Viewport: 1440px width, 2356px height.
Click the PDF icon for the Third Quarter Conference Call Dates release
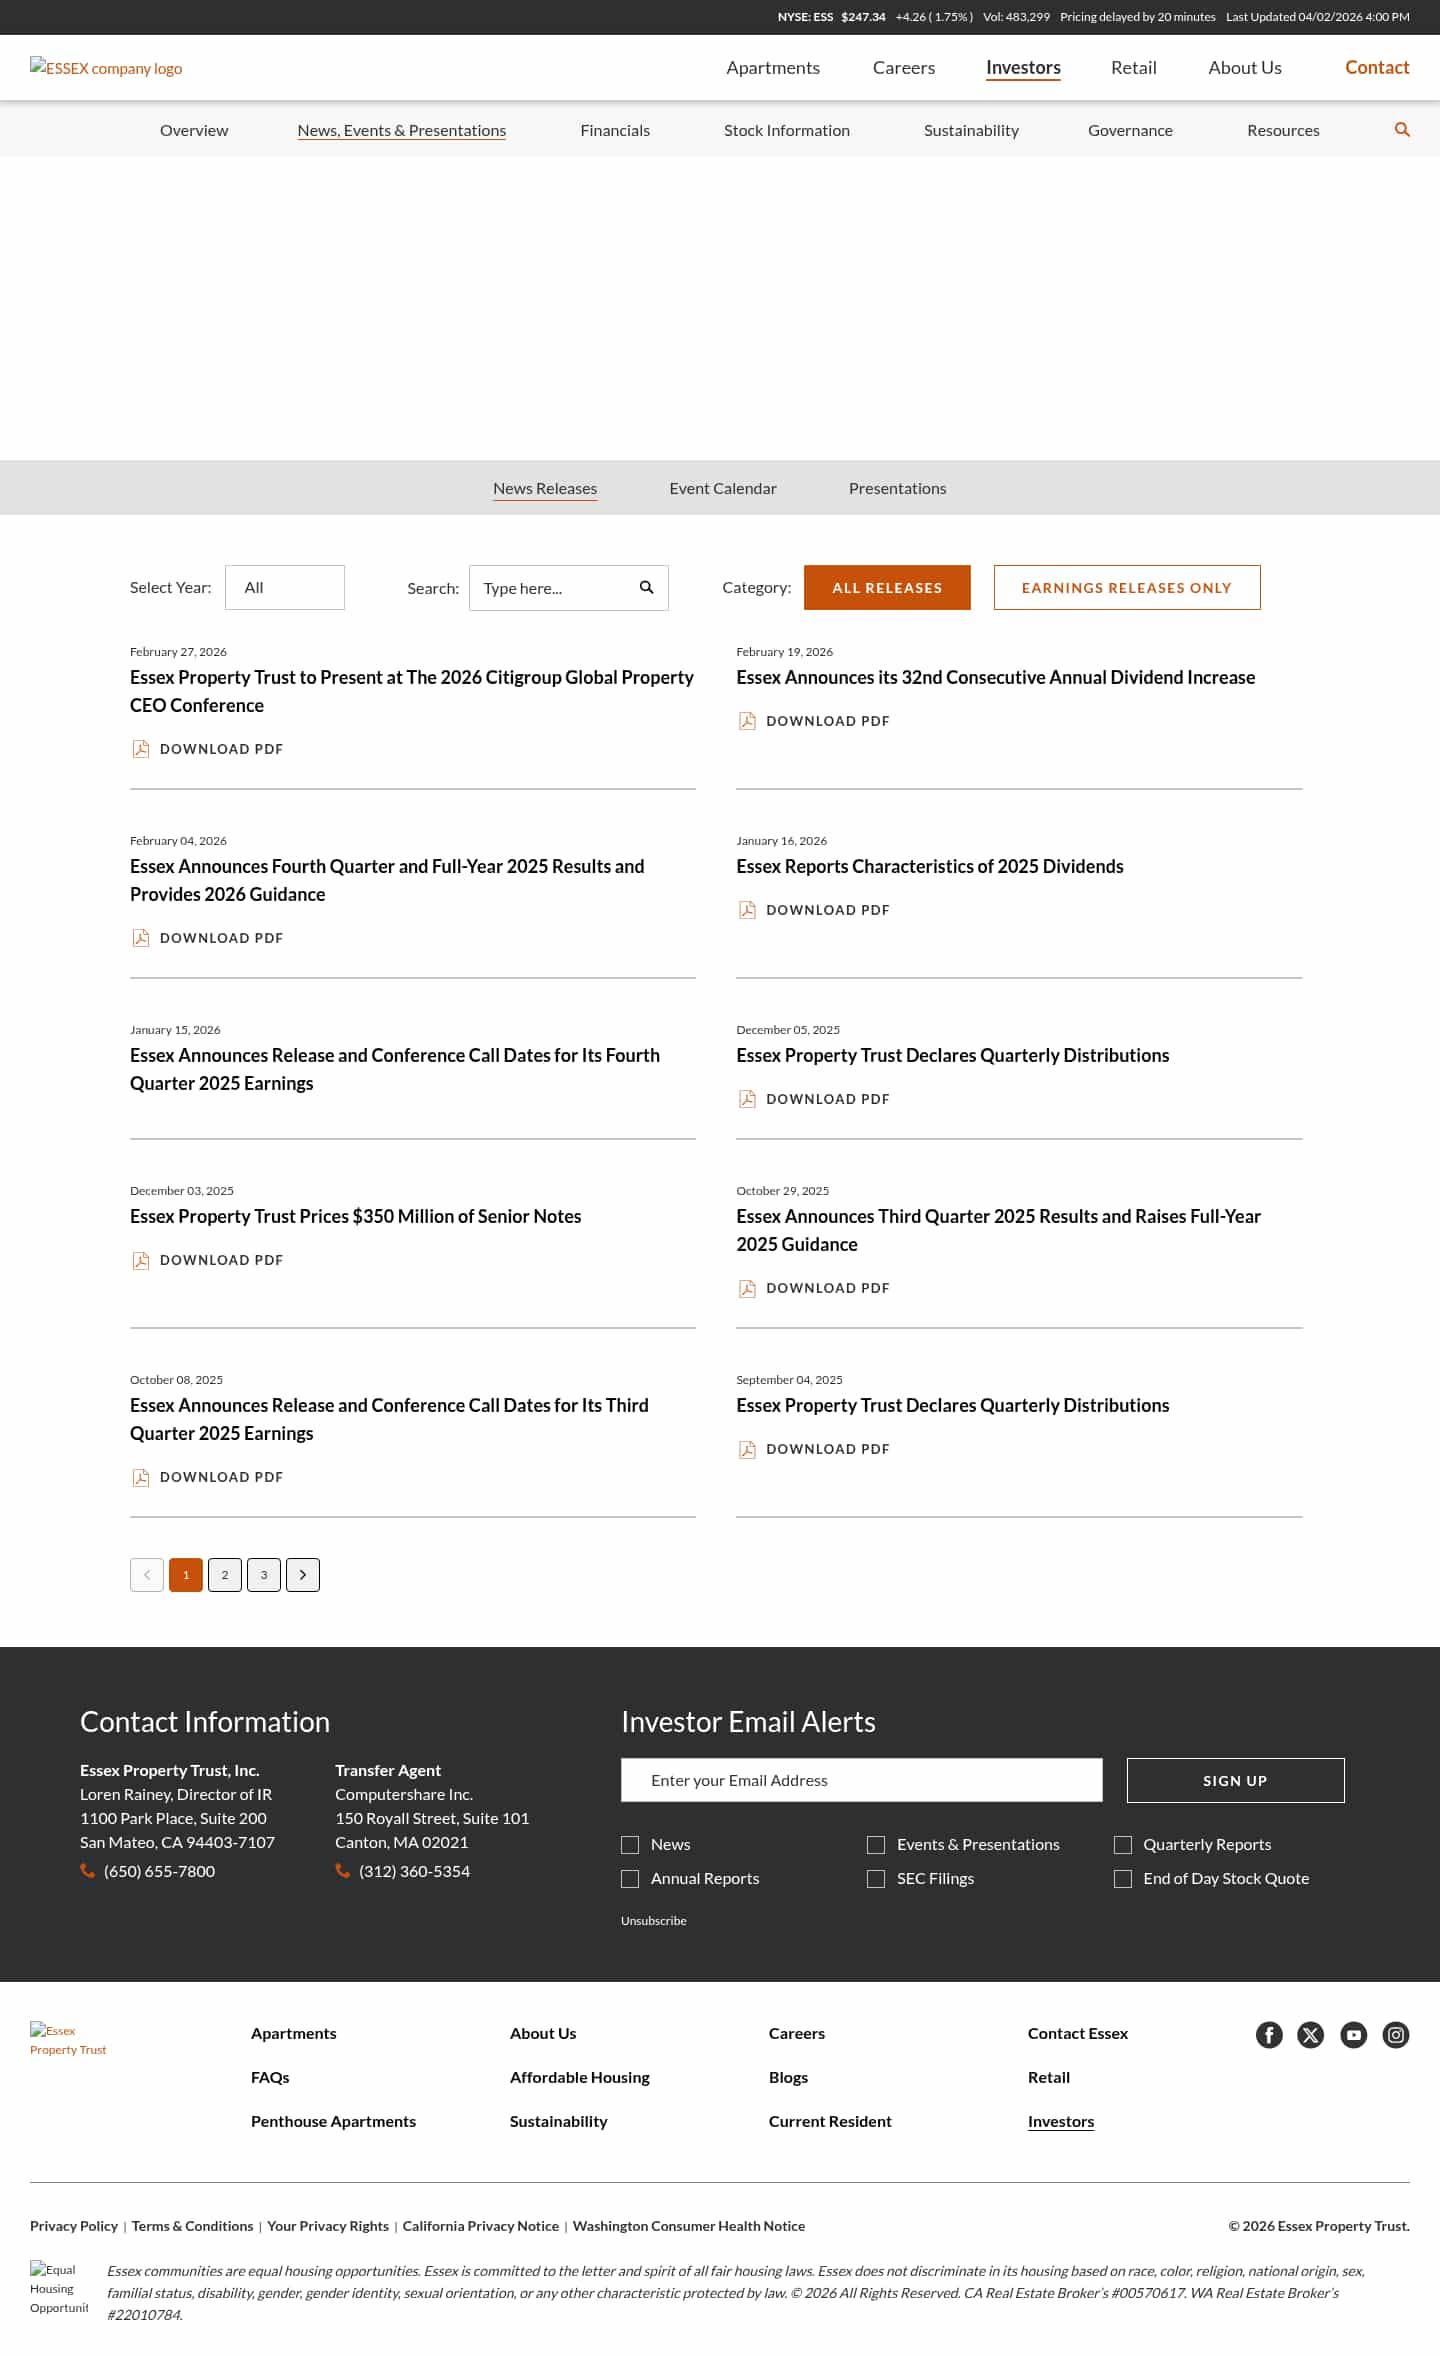point(141,1477)
